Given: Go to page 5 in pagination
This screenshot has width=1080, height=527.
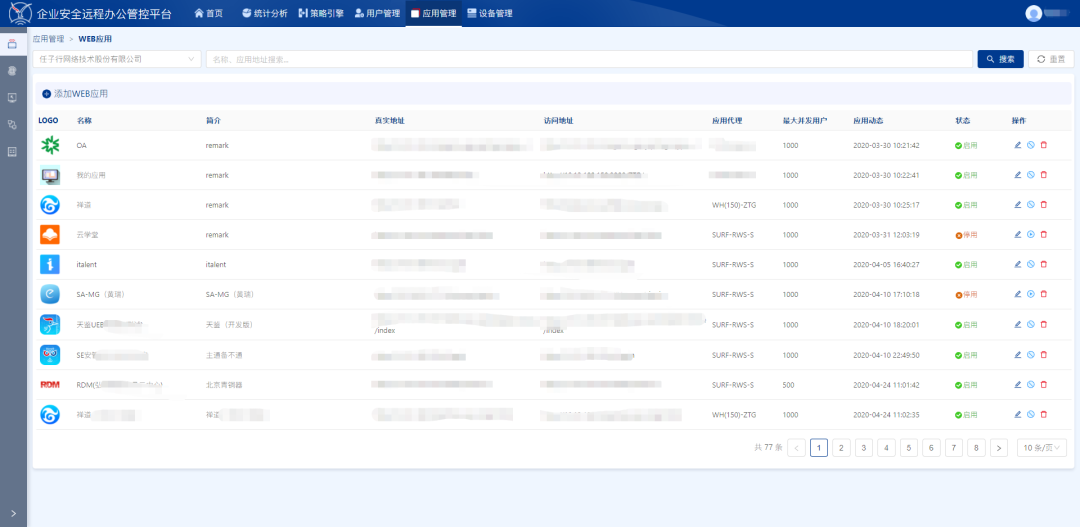Looking at the screenshot, I should tap(909, 448).
